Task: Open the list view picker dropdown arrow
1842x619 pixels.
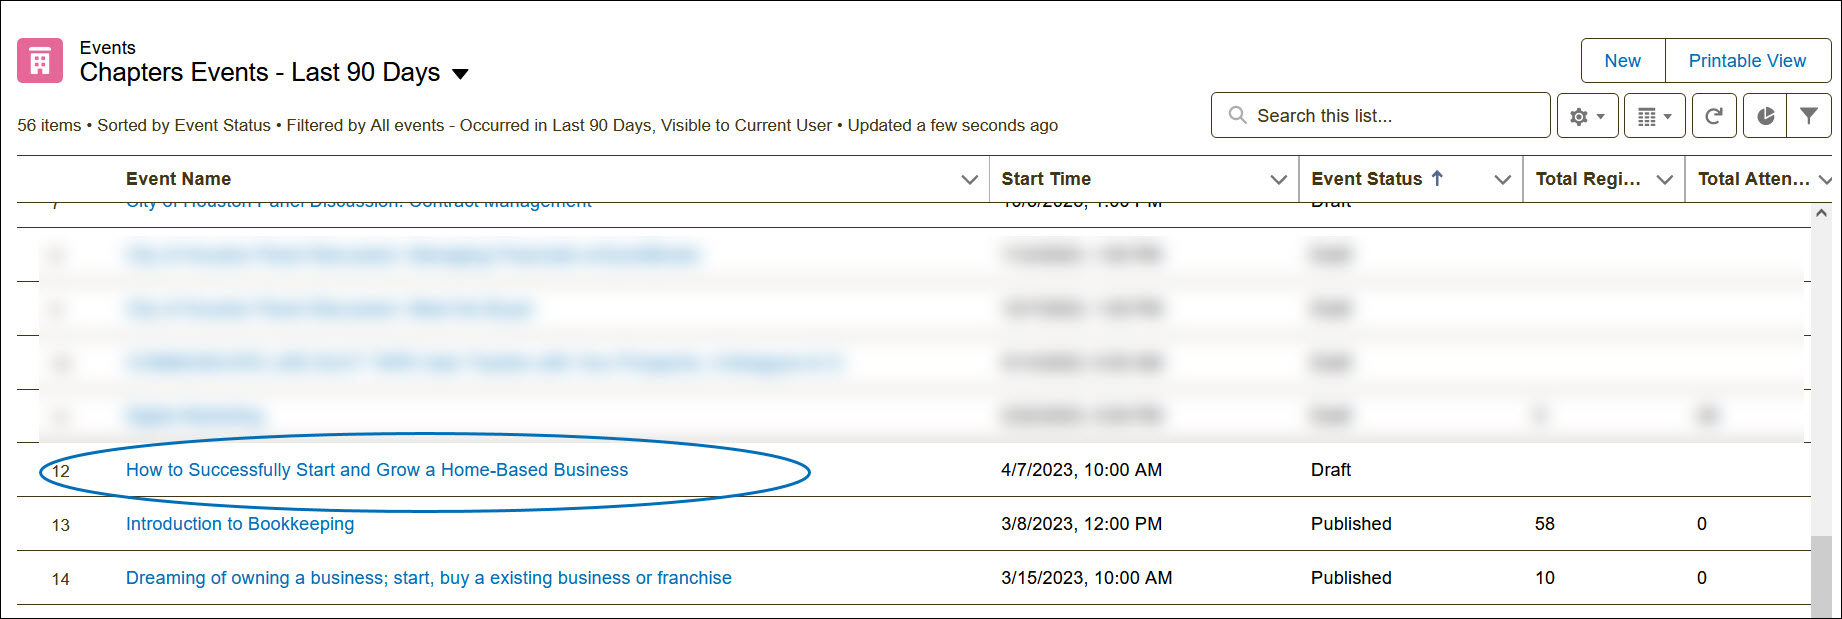Action: tap(460, 74)
